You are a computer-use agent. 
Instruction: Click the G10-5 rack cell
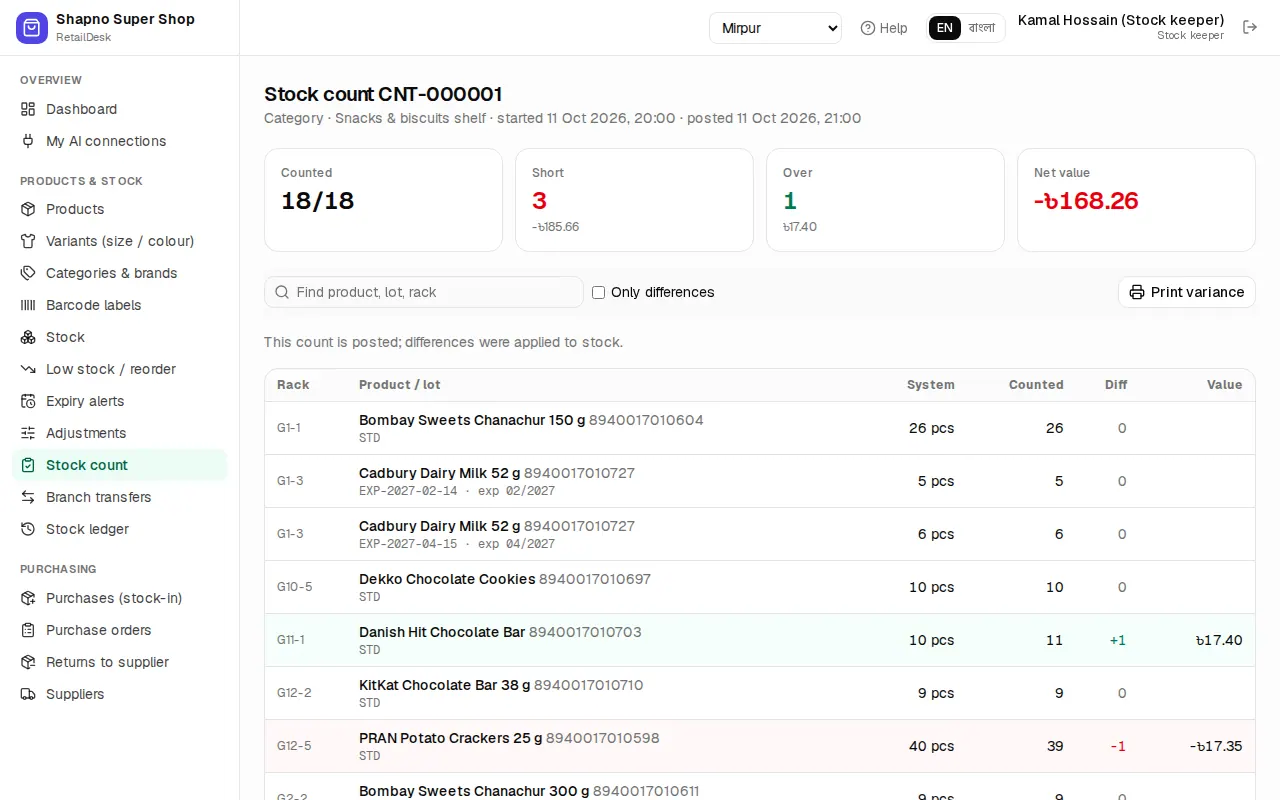[x=295, y=587]
